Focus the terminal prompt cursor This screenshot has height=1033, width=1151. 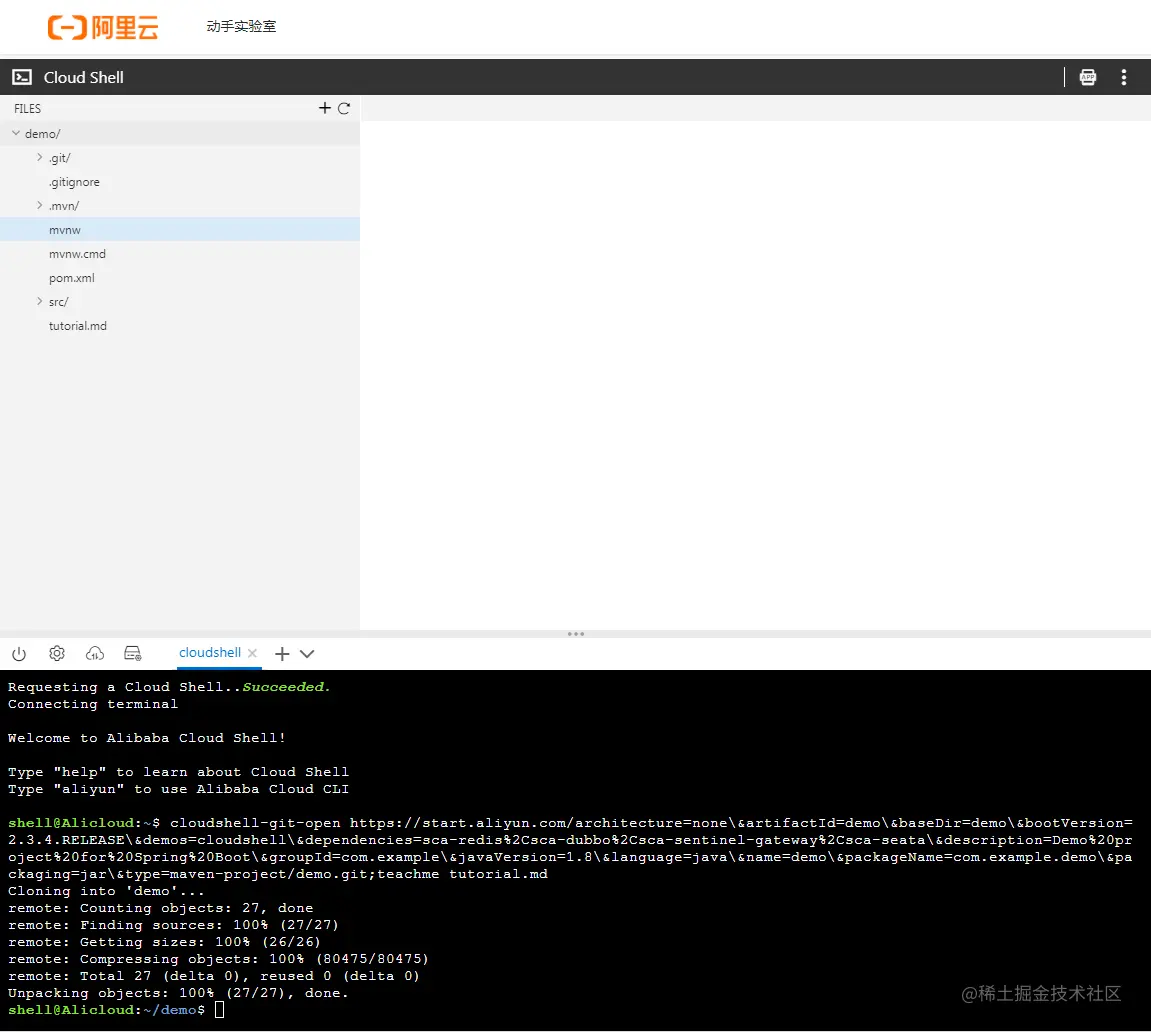coord(219,1010)
